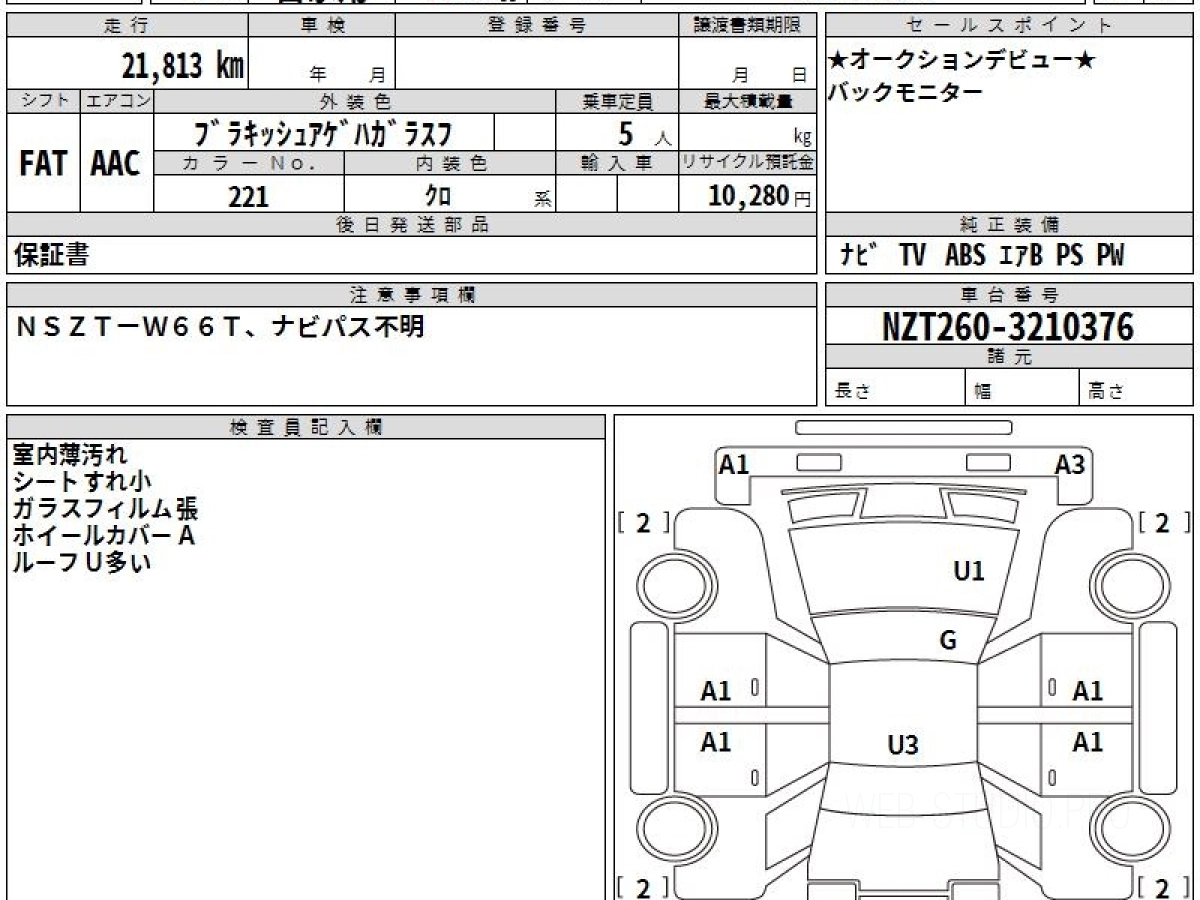This screenshot has width=1200, height=900.
Task: Select the FAT shift value
Action: (x=43, y=163)
